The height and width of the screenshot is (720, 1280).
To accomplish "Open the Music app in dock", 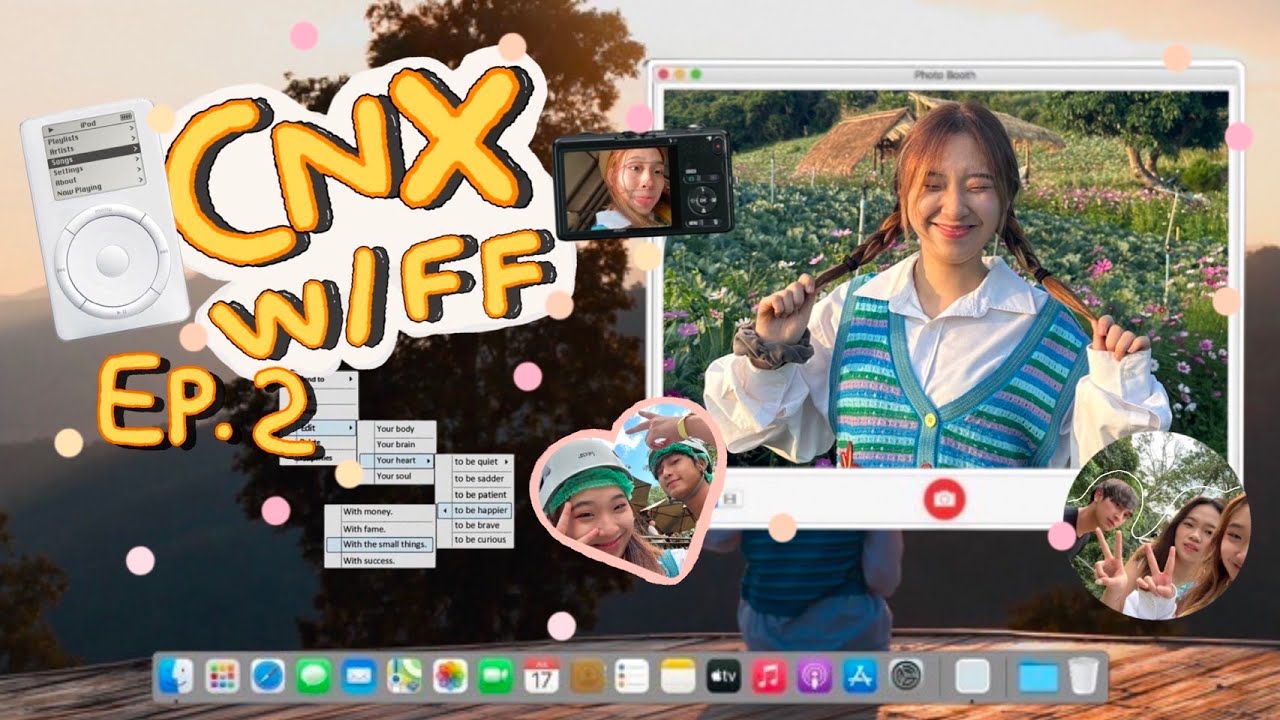I will (x=769, y=677).
